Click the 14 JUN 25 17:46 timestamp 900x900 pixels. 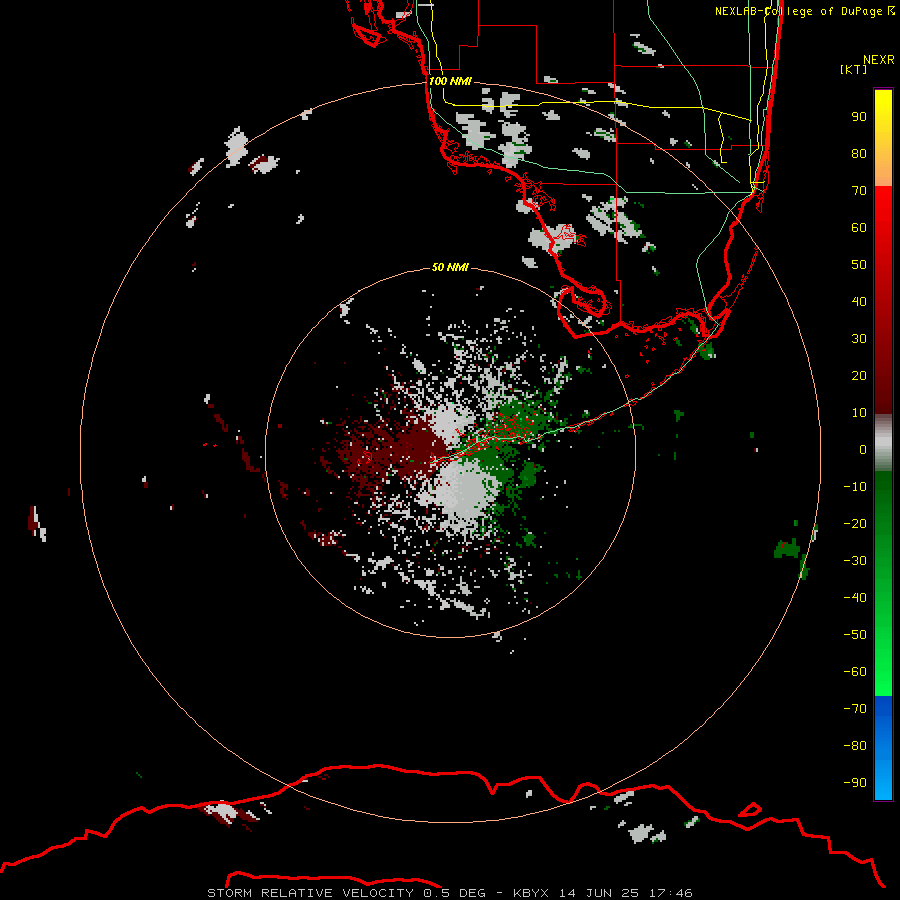click(626, 893)
